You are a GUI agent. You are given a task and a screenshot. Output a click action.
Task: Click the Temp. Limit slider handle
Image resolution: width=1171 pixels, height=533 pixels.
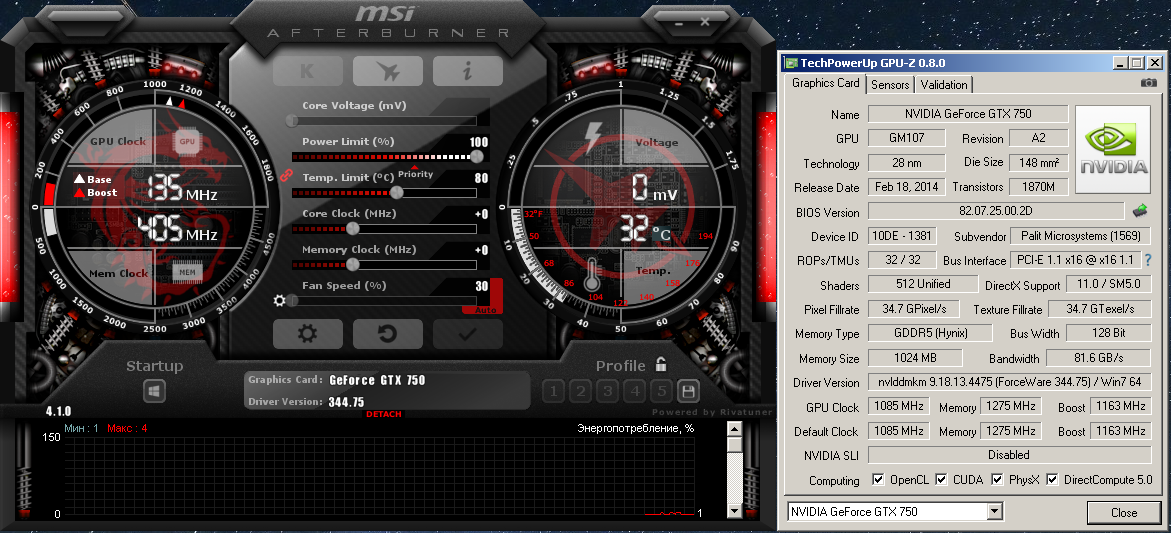[397, 192]
